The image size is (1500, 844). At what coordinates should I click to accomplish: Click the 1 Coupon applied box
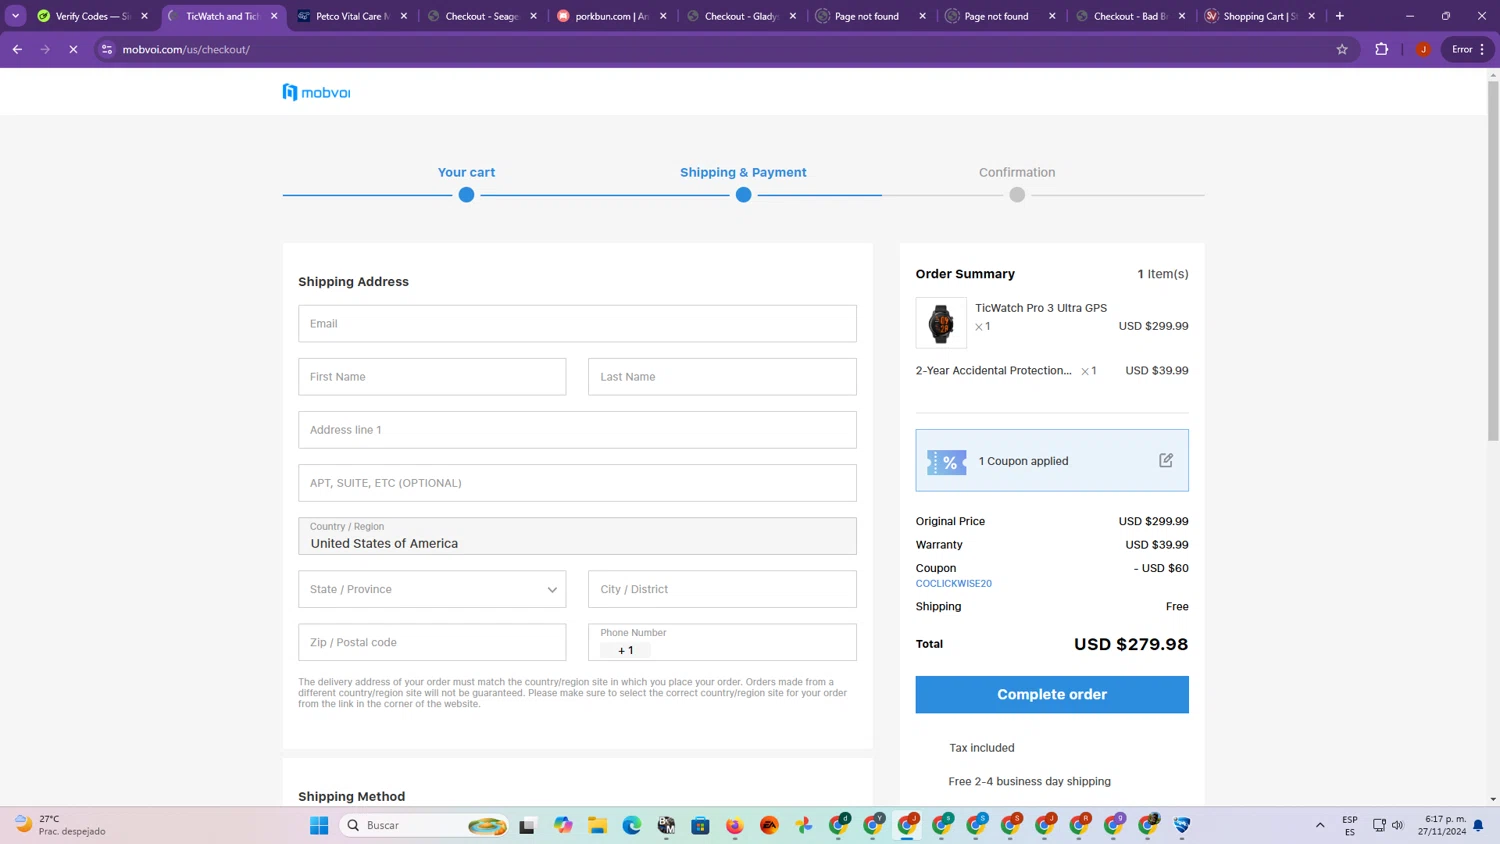[x=1052, y=460]
